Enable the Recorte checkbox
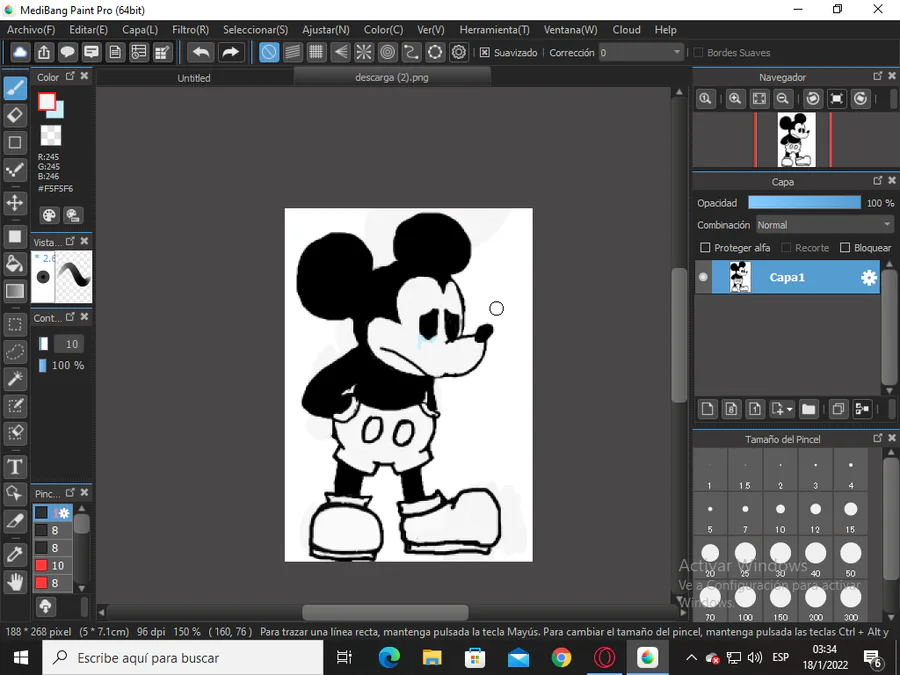Viewport: 900px width, 675px height. (x=786, y=247)
